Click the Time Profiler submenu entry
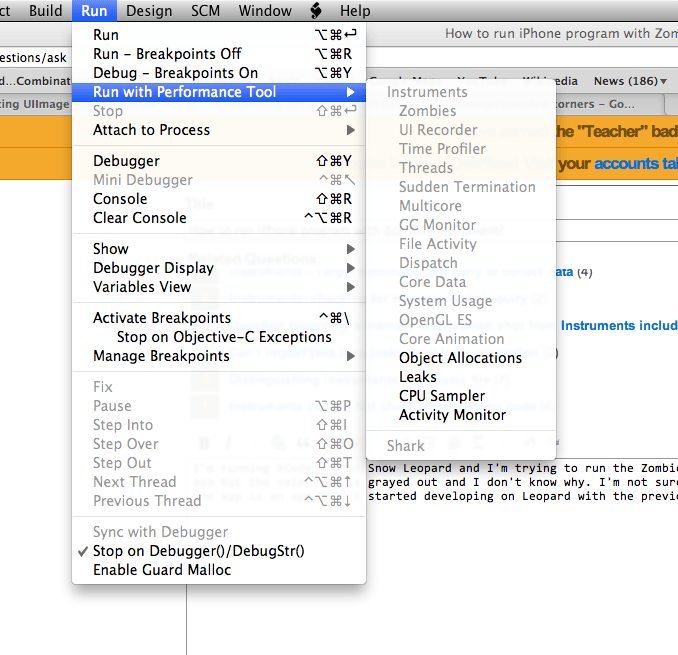The image size is (678, 655). coord(461,149)
